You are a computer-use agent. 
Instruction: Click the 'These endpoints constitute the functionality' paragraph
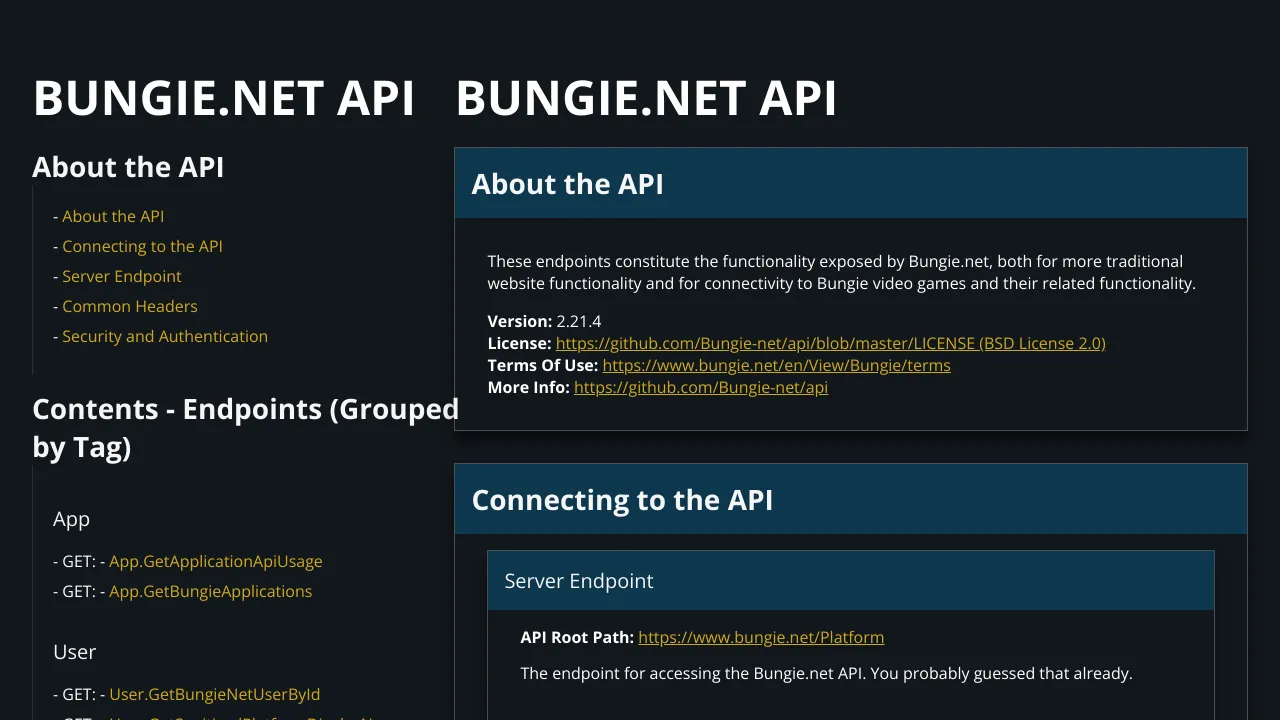(x=842, y=272)
